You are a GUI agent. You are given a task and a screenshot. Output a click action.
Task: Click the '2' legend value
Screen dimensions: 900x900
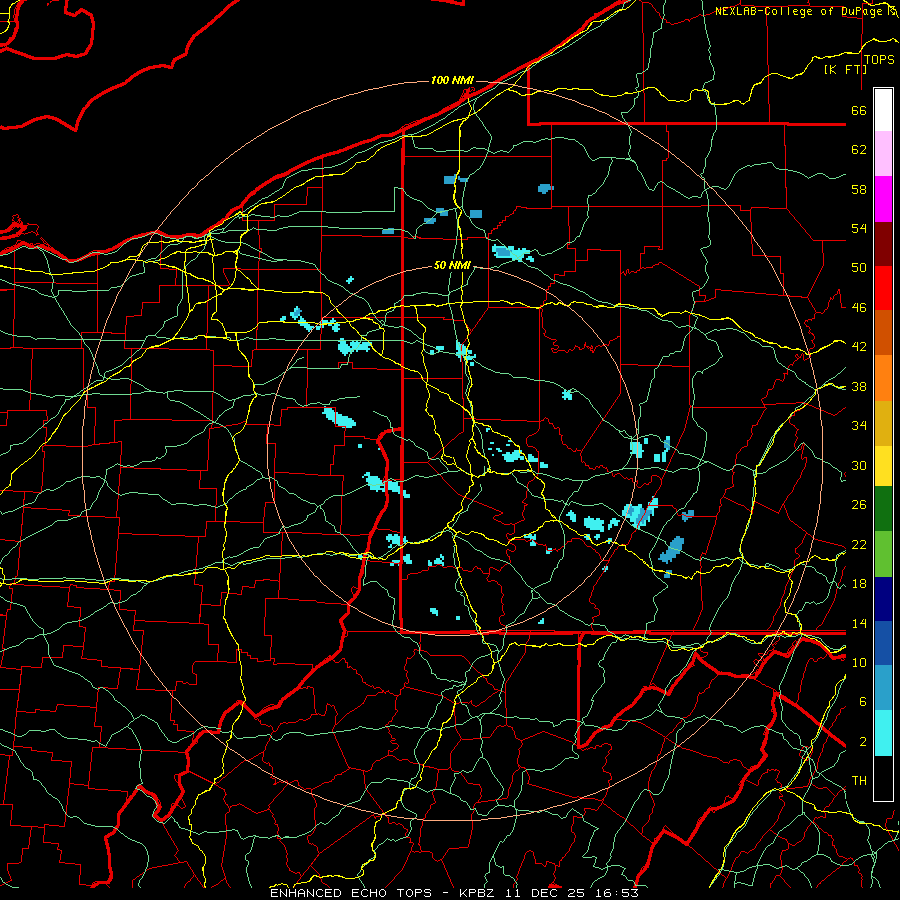pyautogui.click(x=863, y=741)
